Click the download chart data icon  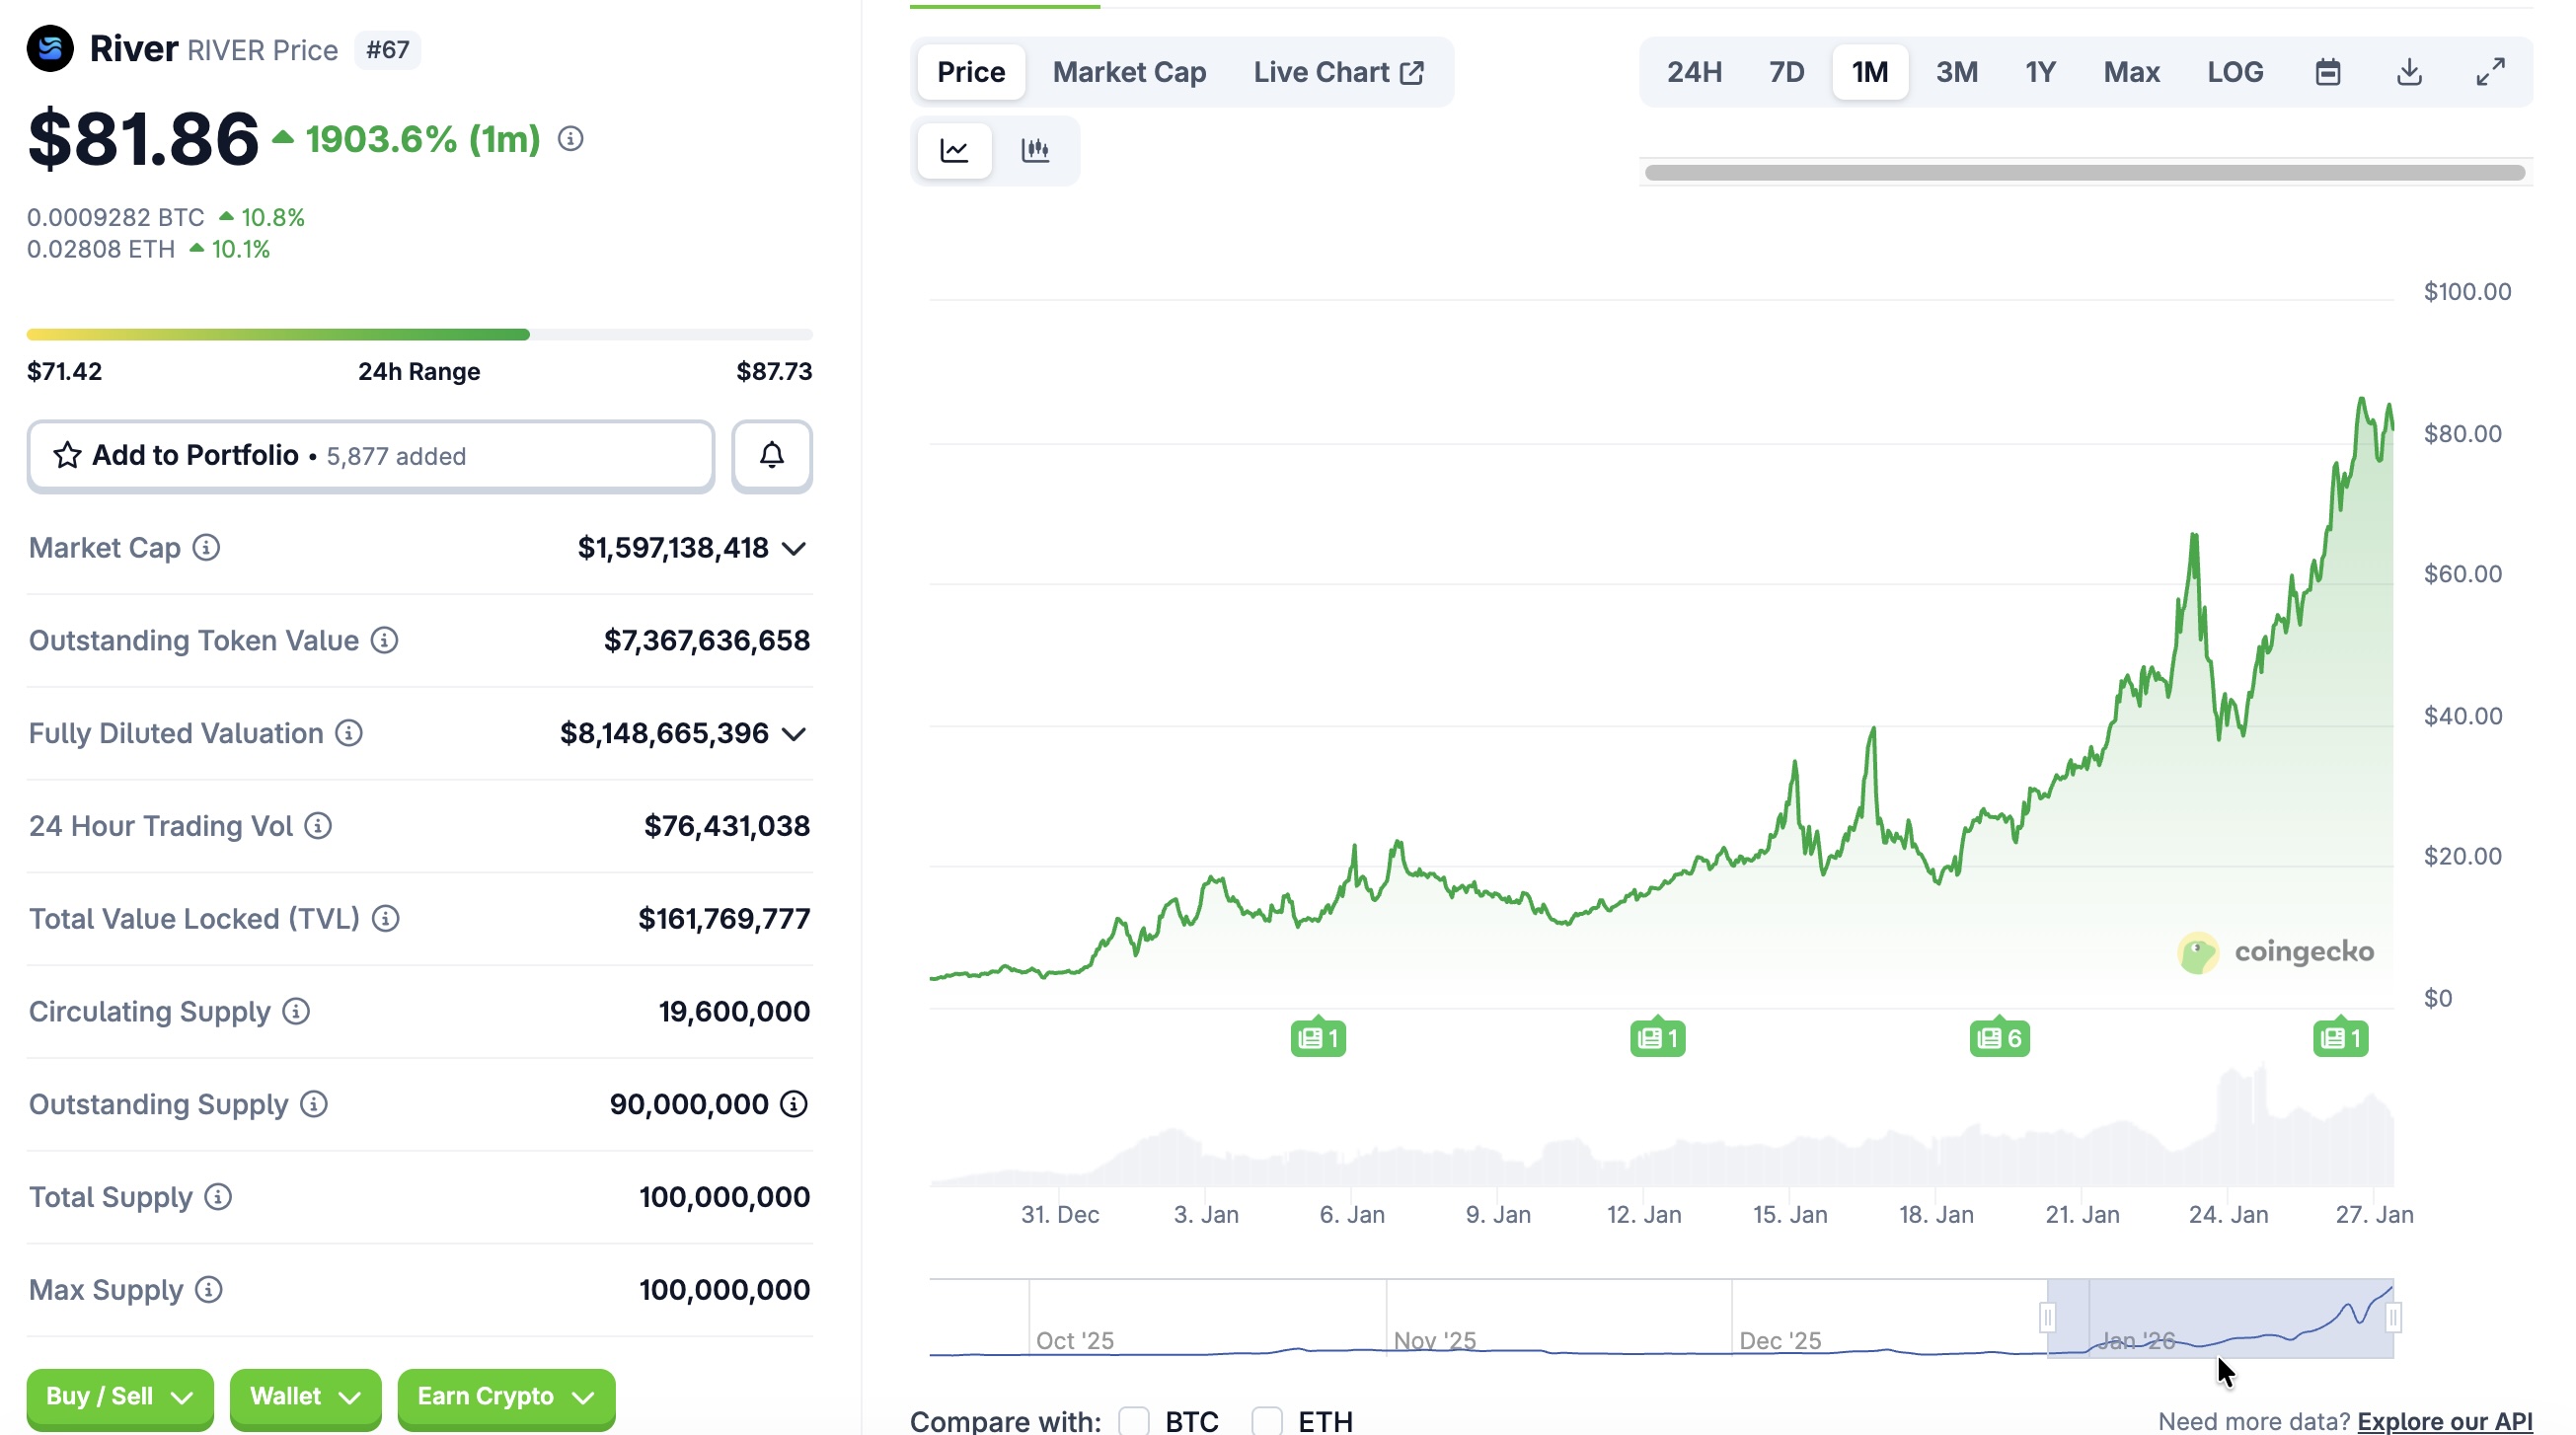pos(2409,72)
